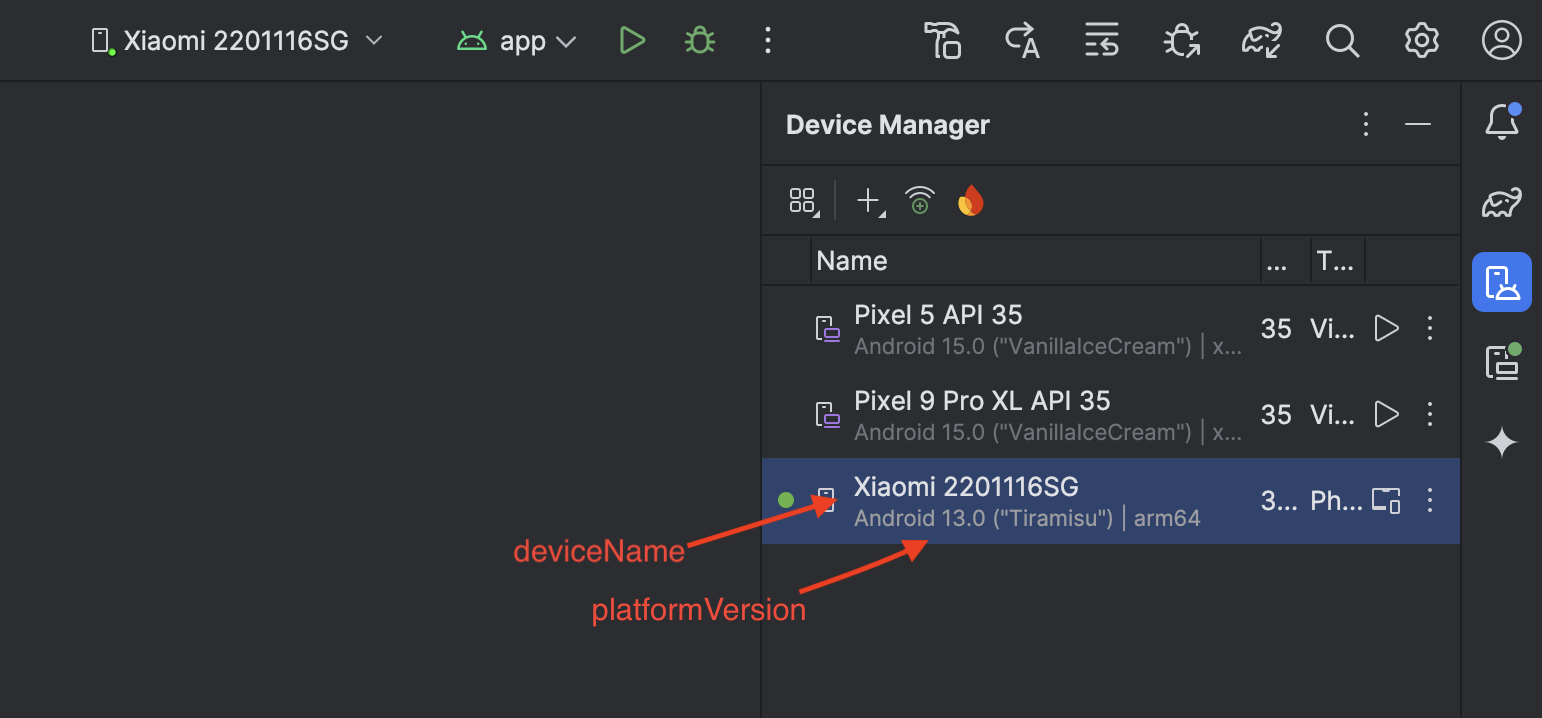Open the Running Devices sidebar icon

point(1501,362)
